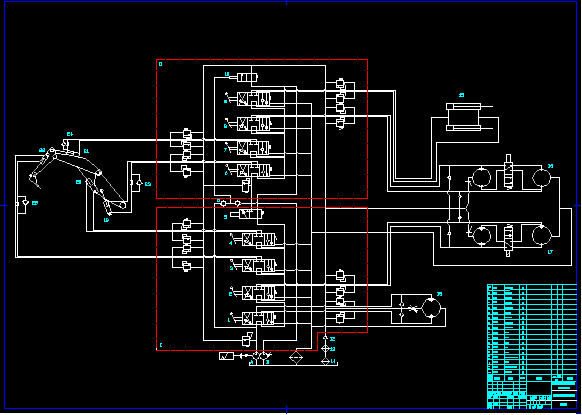This screenshot has width=582, height=415.
Task: Select the vertical valve between the lower motors
Action: (507, 239)
